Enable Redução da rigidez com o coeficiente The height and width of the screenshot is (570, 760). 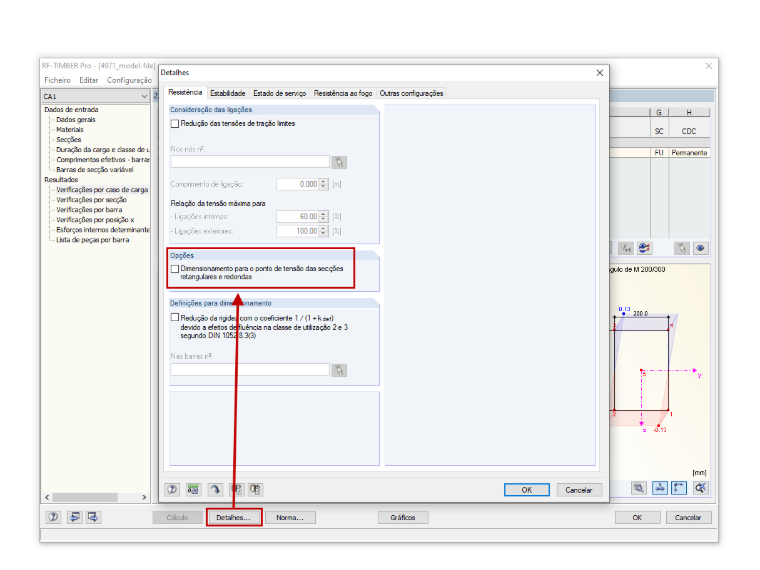[175, 317]
